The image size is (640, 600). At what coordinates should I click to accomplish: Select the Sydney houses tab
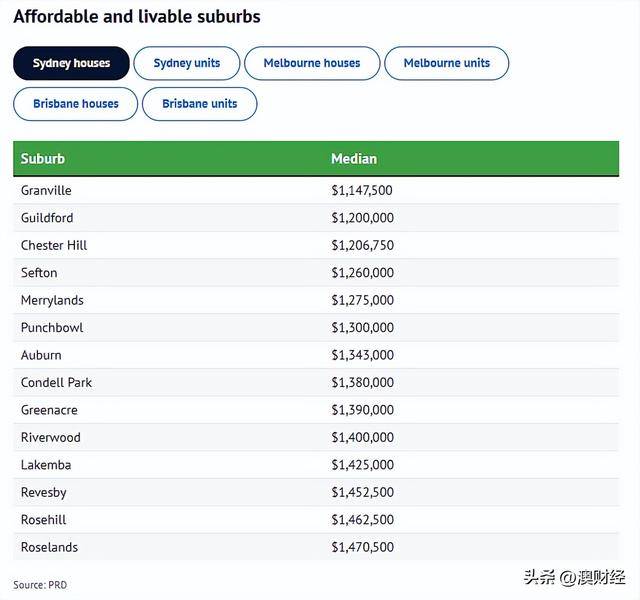coord(71,63)
